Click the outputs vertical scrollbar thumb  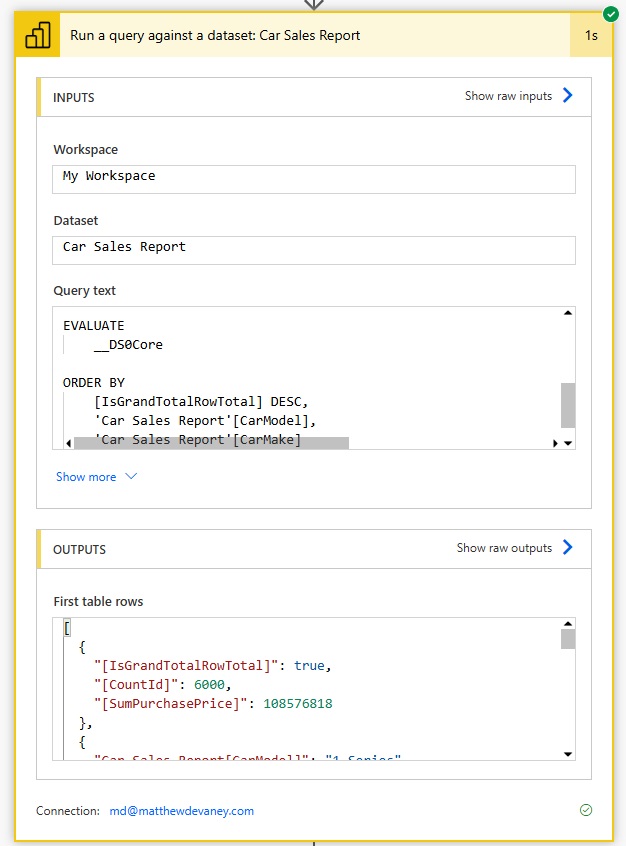coord(568,639)
